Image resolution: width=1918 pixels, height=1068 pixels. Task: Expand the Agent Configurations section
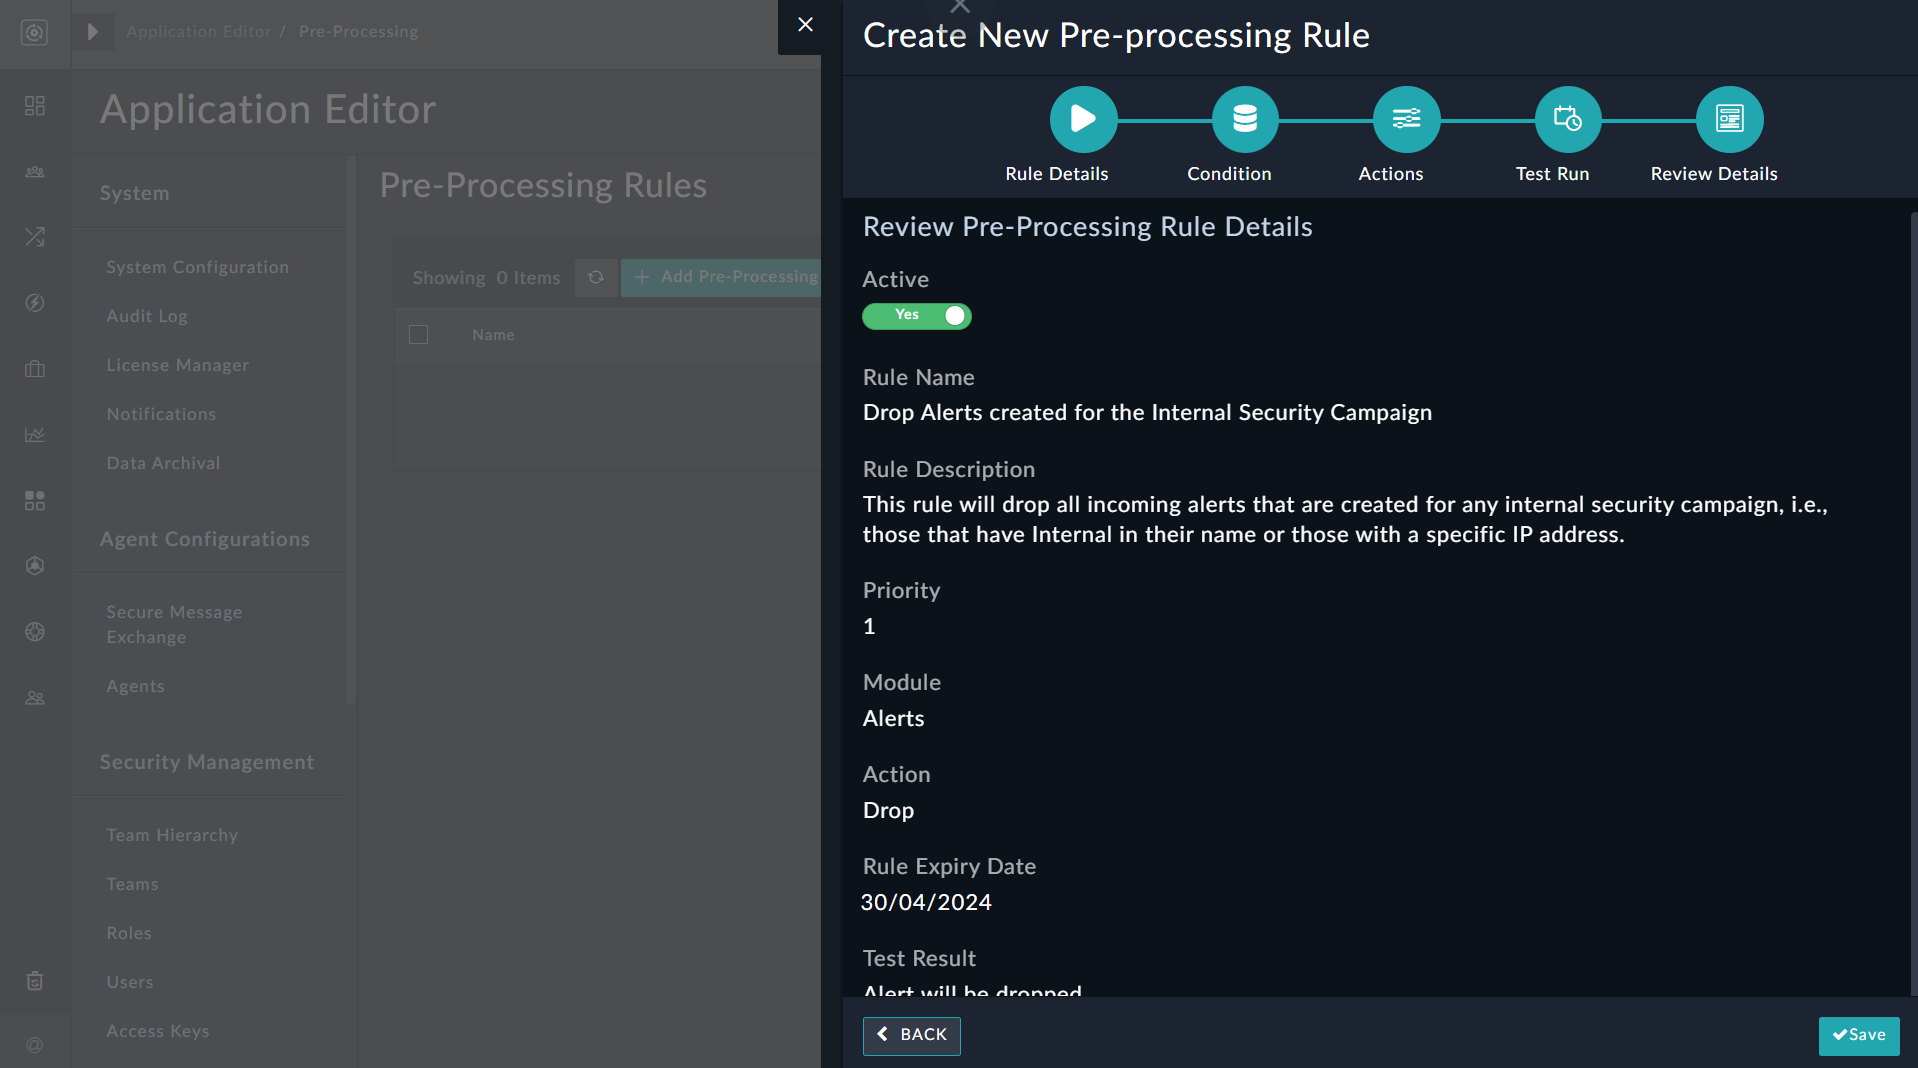204,538
